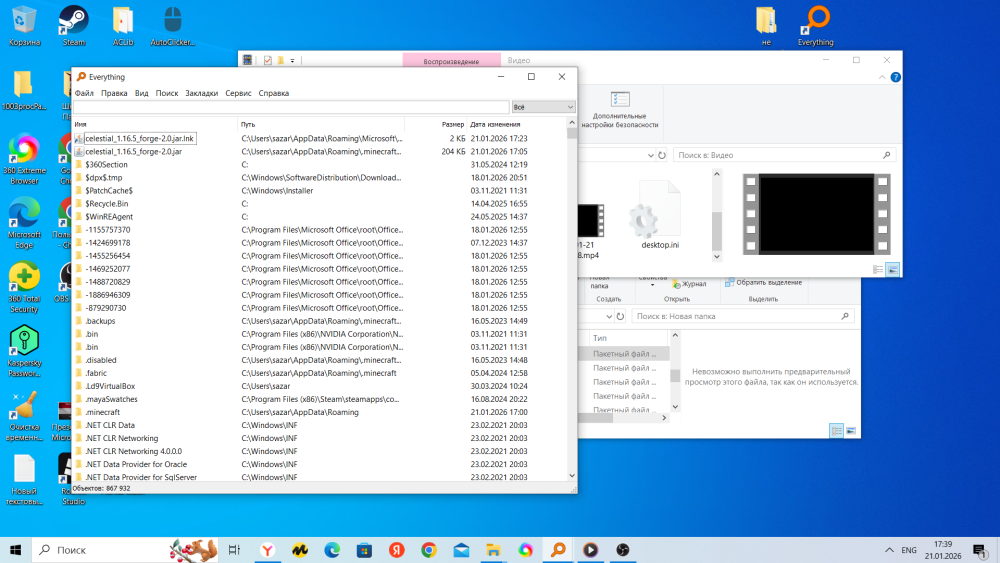Select the $Recycle.Bin row in results
This screenshot has height=563, width=1000.
point(319,203)
